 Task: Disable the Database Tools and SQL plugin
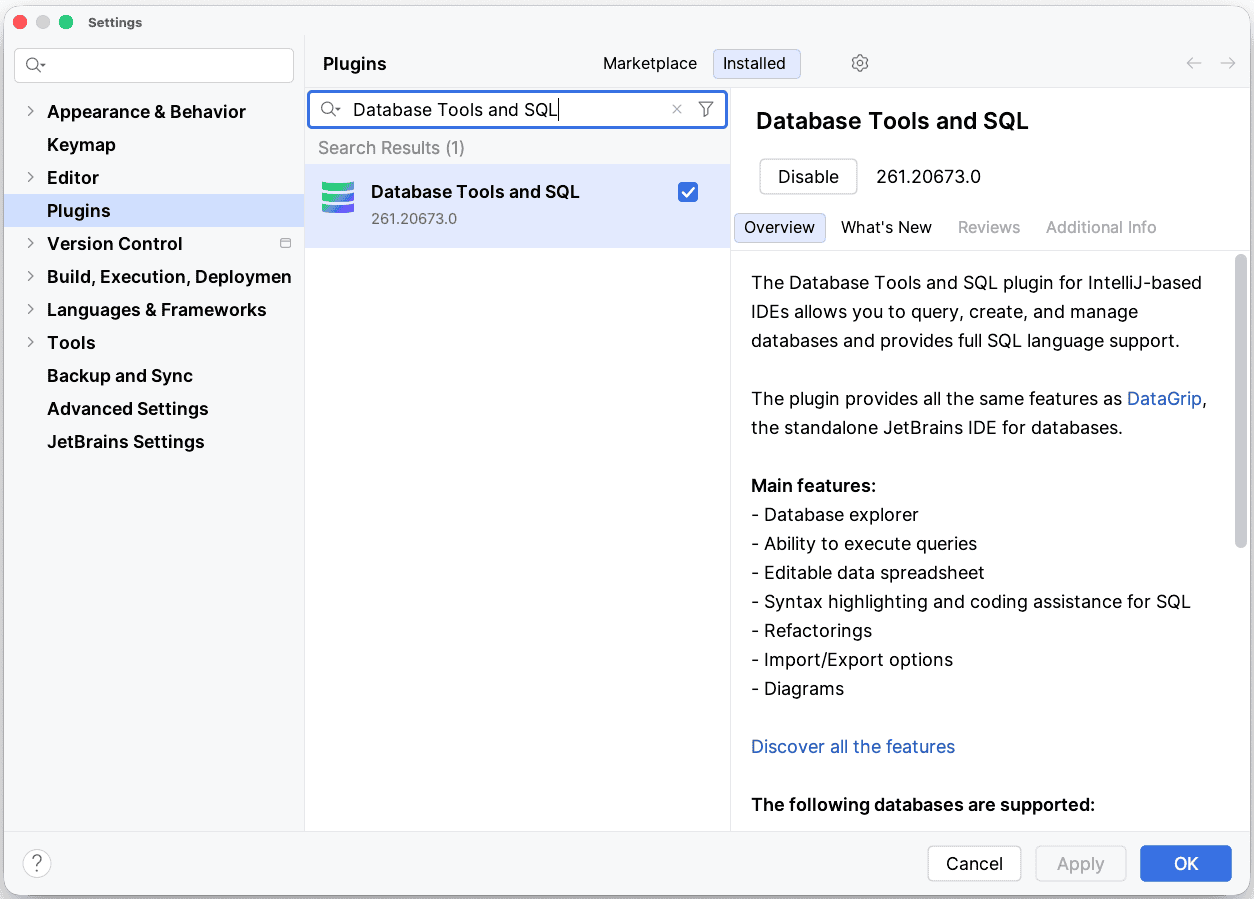pyautogui.click(x=808, y=177)
